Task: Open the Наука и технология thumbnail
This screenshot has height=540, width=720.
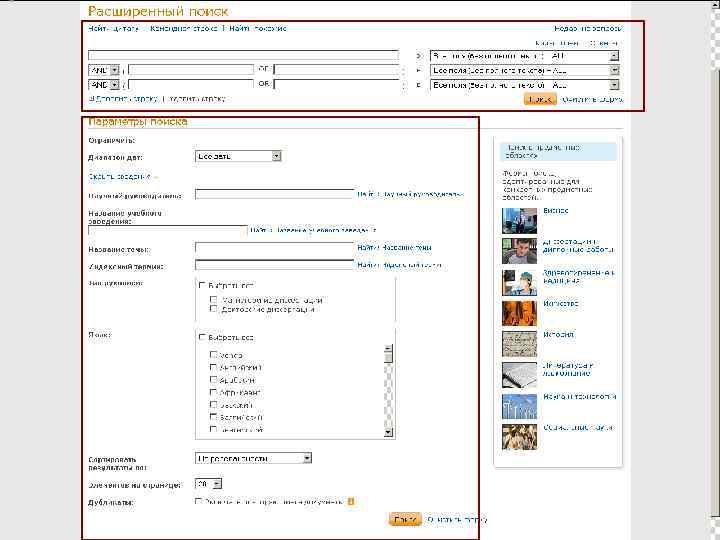Action: pos(519,406)
